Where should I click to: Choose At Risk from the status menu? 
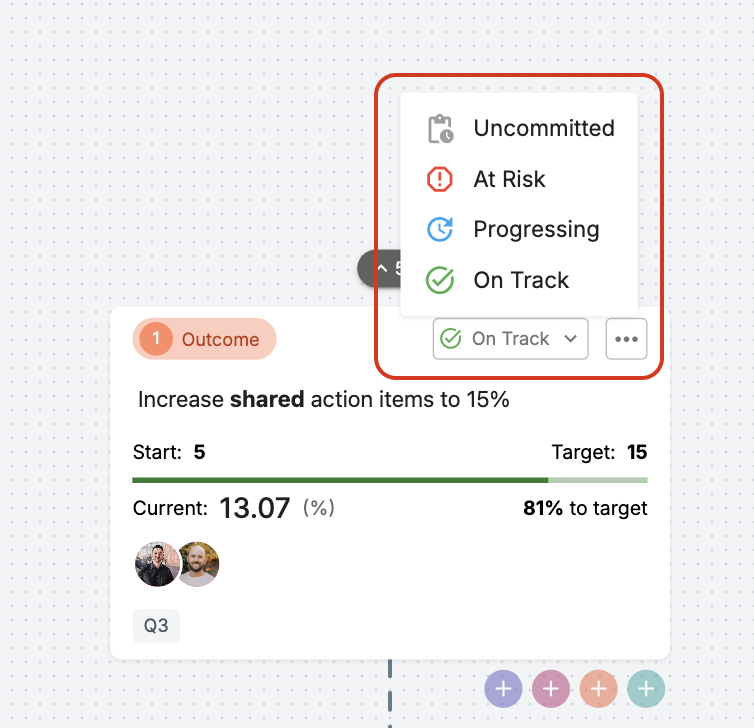519,179
